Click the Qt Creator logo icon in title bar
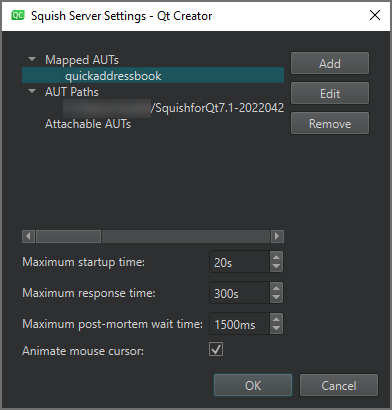 tap(18, 15)
